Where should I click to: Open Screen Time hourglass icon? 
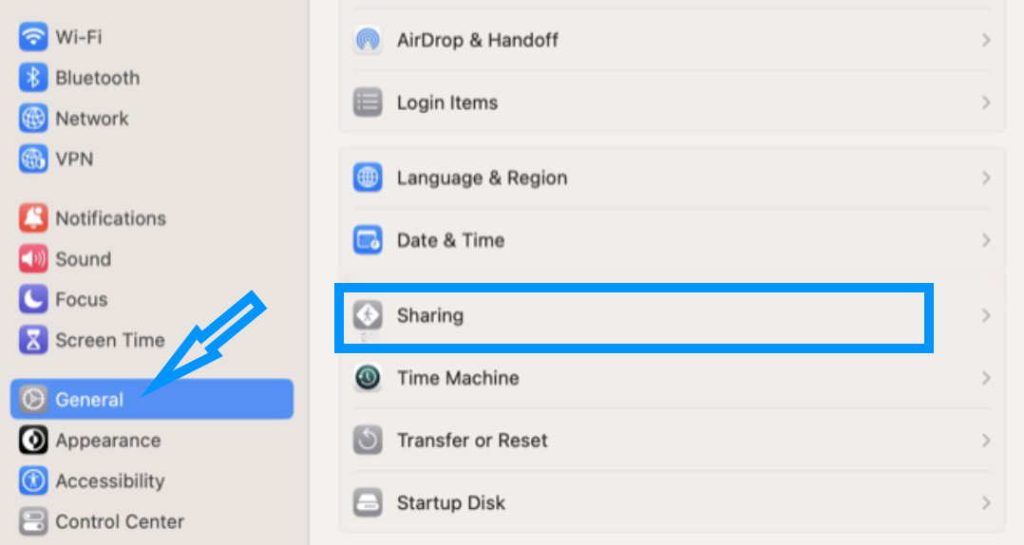33,339
